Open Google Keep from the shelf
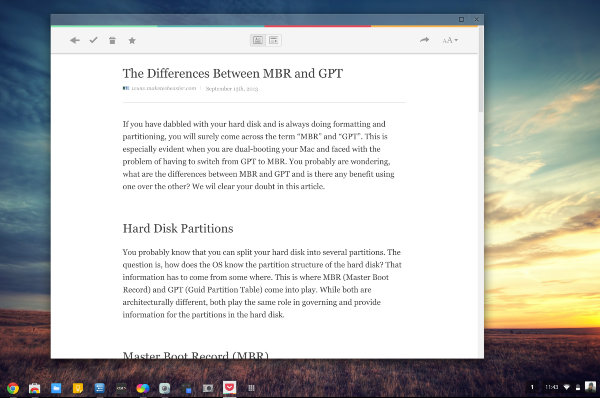 pos(78,388)
